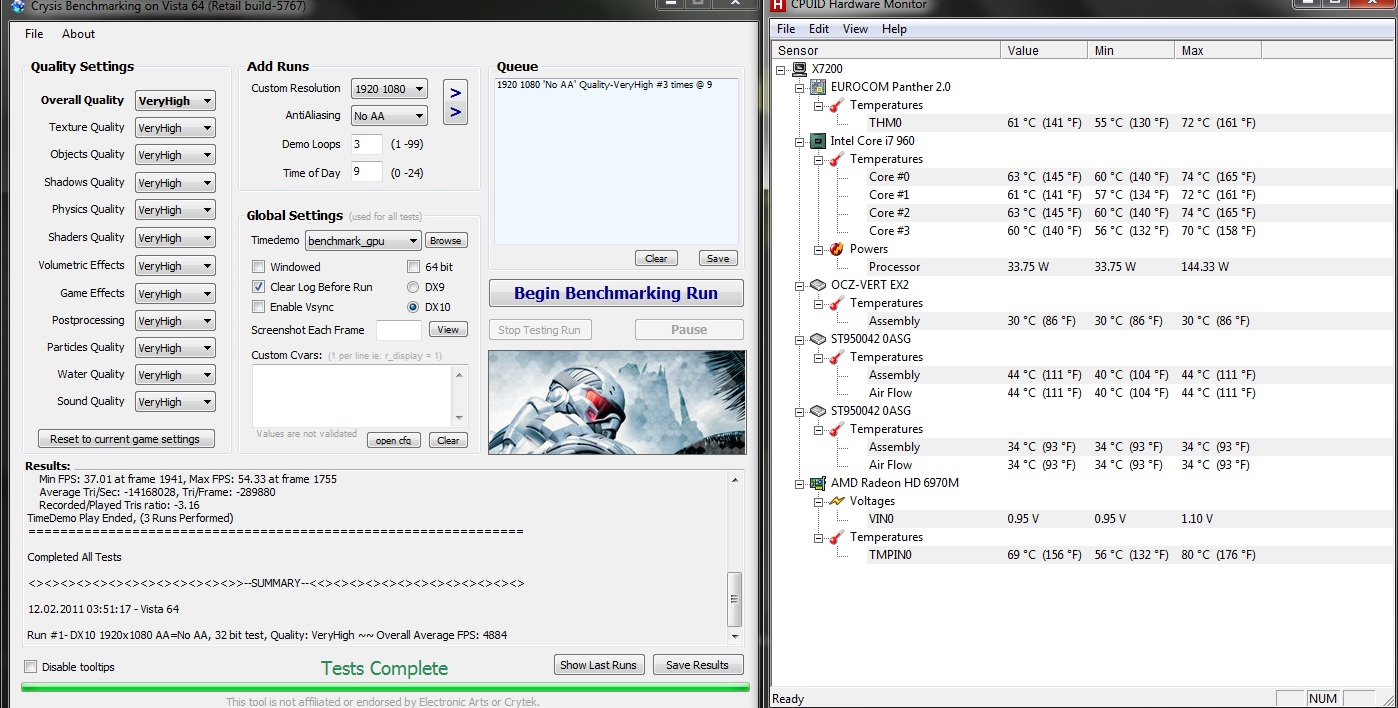Open the AntiAliasing dropdown
This screenshot has width=1398, height=708.
click(x=389, y=116)
